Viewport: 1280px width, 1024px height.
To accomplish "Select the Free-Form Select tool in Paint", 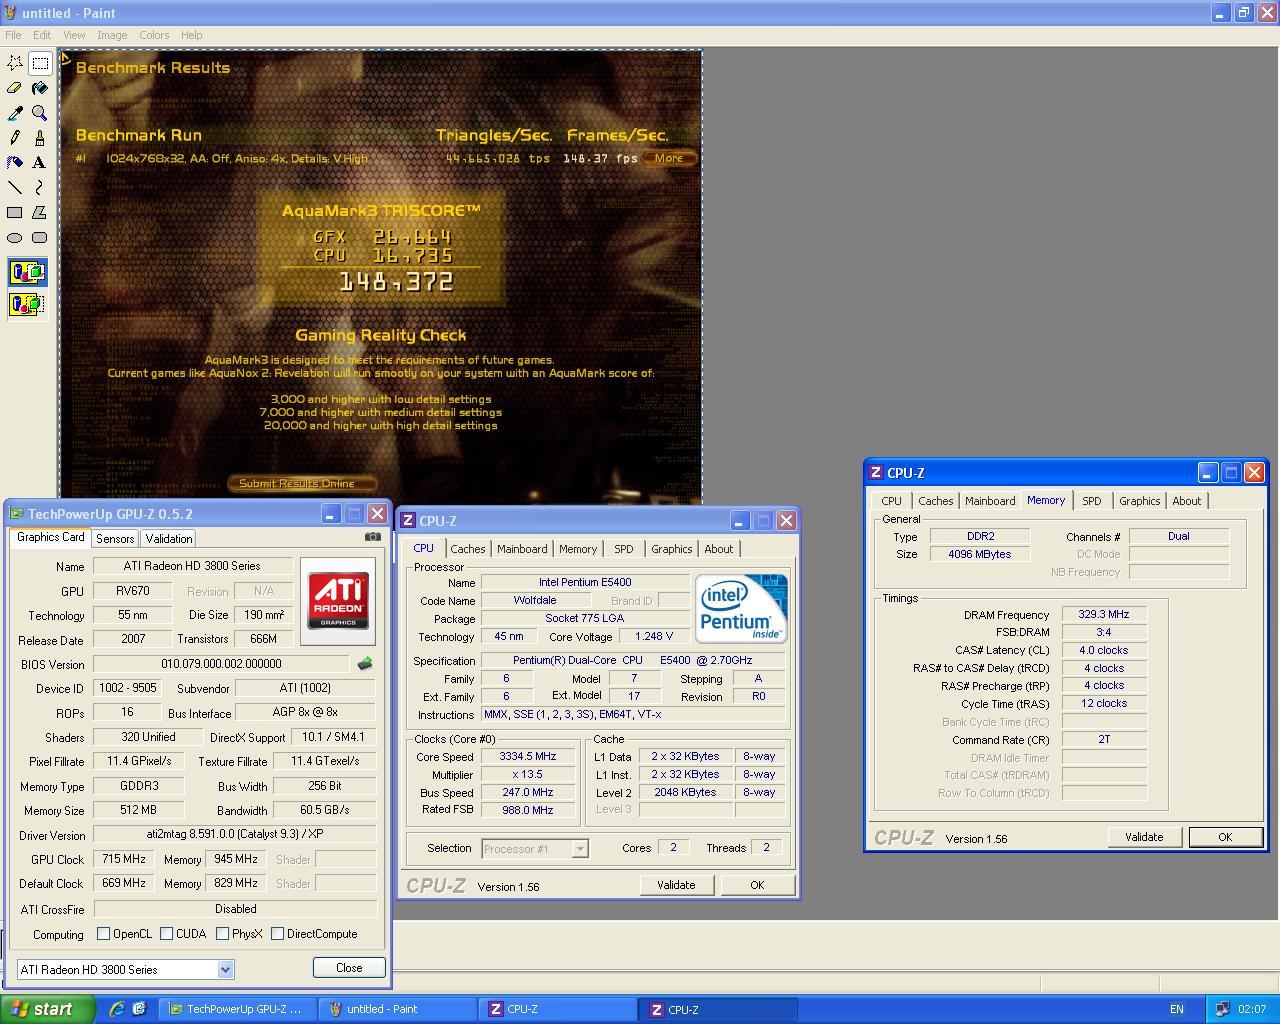I will [x=15, y=63].
